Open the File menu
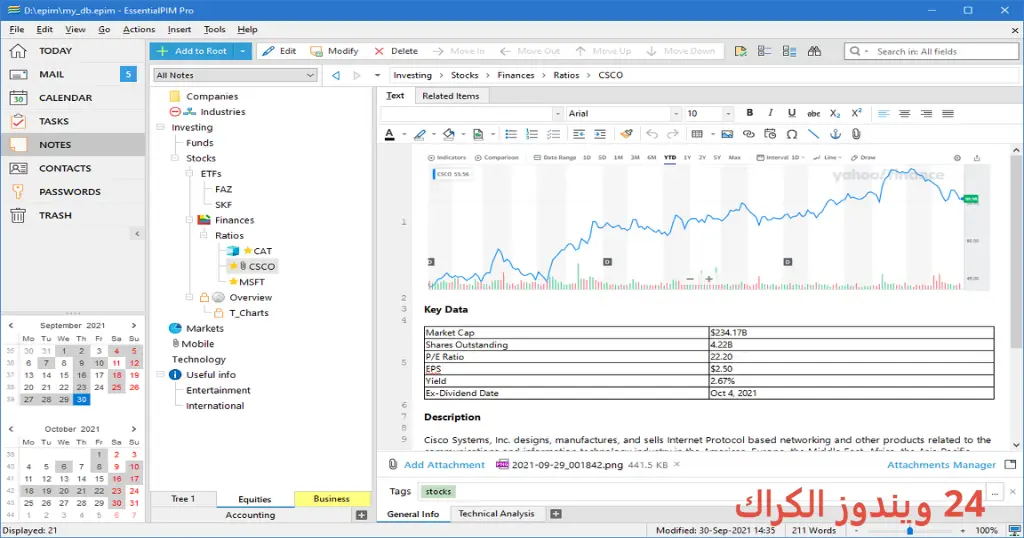 tap(17, 29)
